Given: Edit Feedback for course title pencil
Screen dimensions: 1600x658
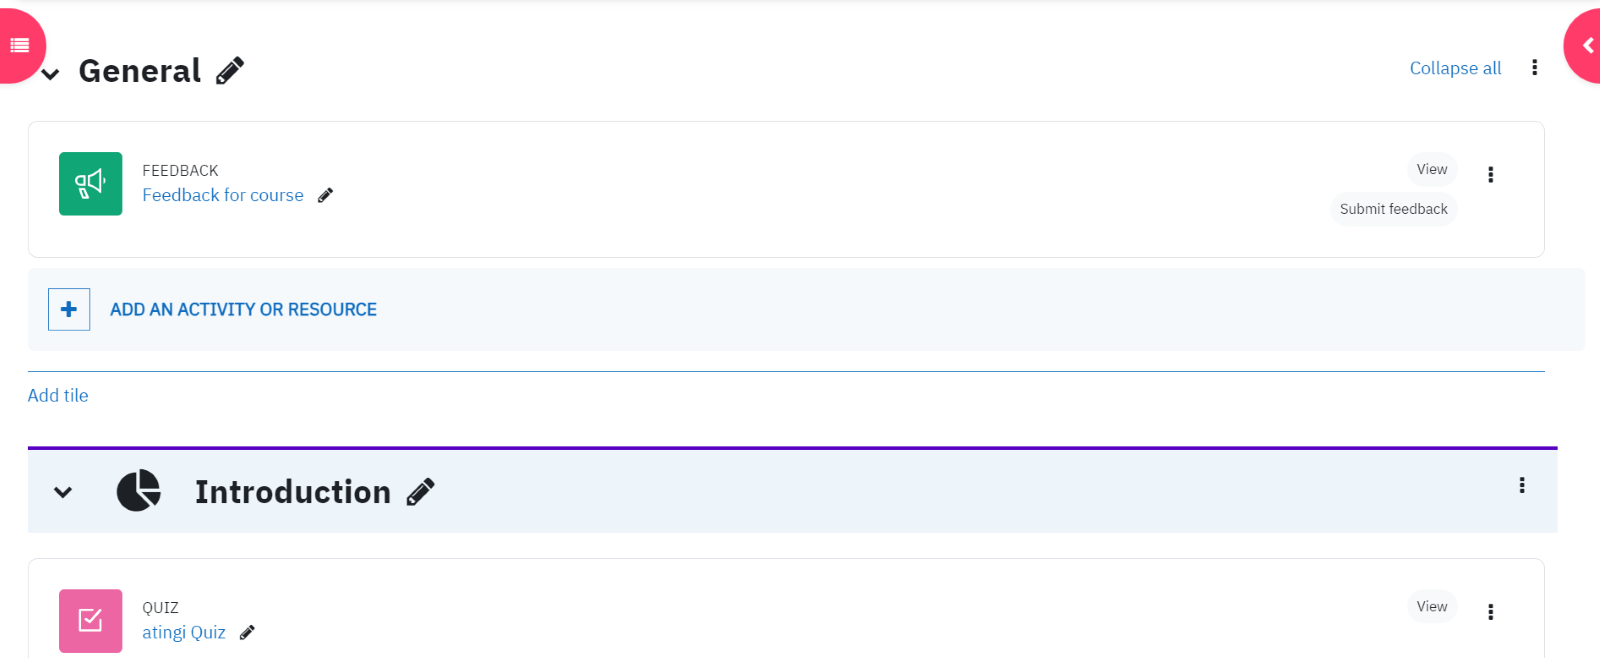Looking at the screenshot, I should pos(325,196).
